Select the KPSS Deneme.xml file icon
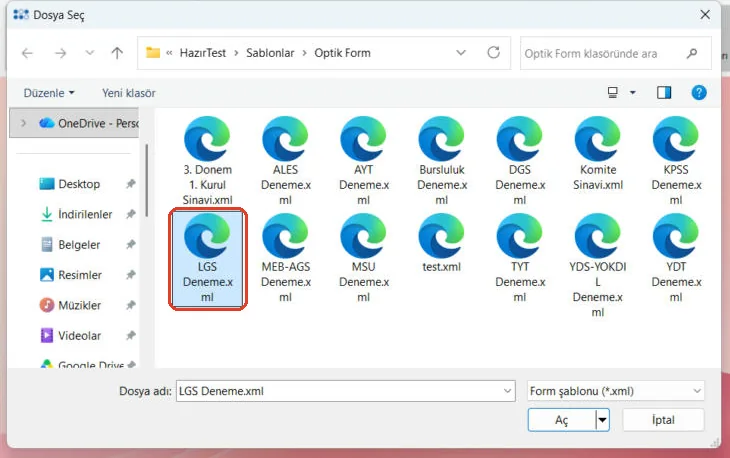This screenshot has width=730, height=458. [676, 139]
